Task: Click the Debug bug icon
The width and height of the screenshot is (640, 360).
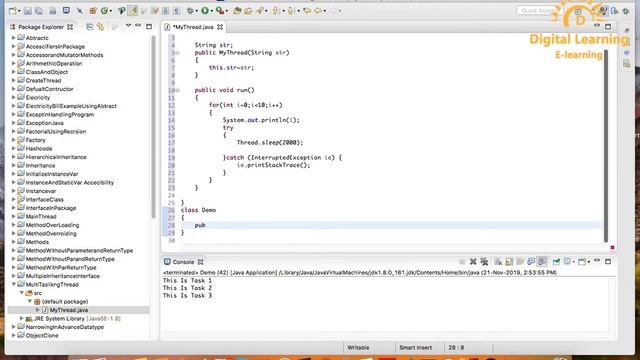Action: [x=191, y=11]
